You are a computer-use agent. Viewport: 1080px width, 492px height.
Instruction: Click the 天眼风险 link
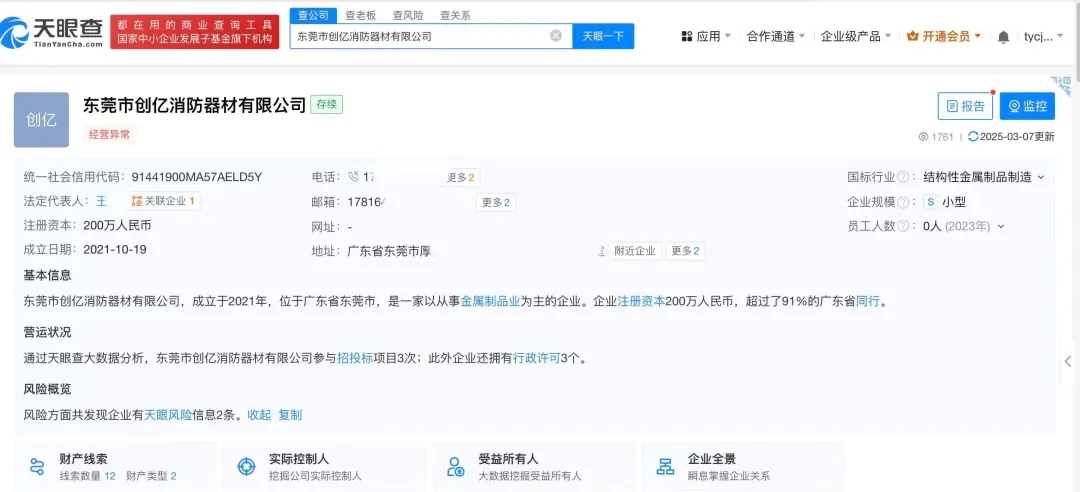click(x=168, y=415)
